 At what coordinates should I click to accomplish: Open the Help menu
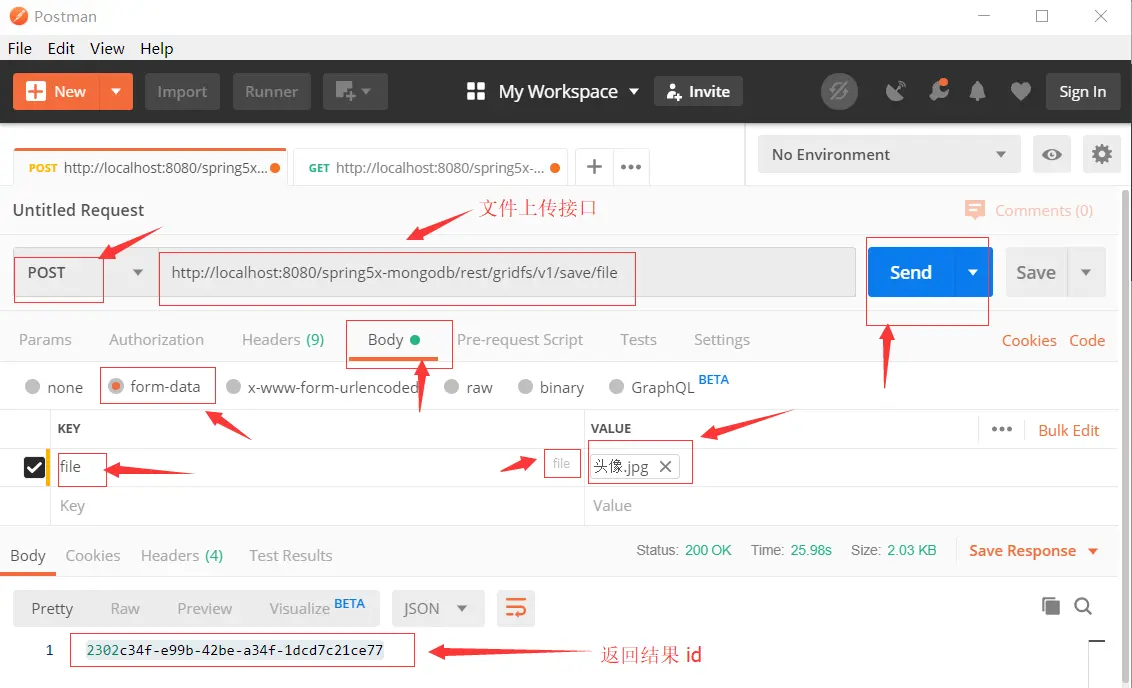[157, 48]
